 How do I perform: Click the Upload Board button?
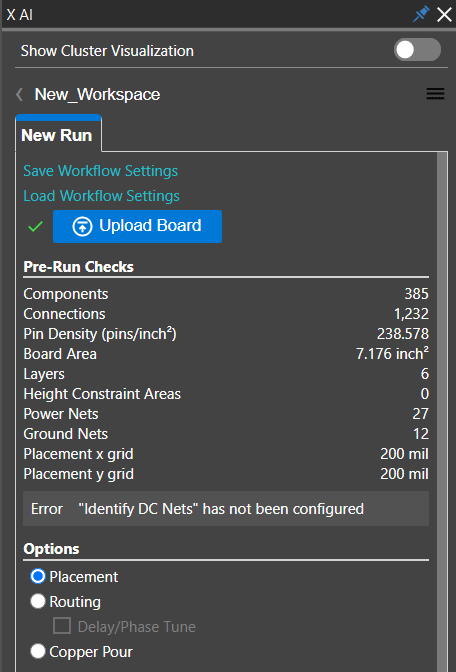(137, 226)
